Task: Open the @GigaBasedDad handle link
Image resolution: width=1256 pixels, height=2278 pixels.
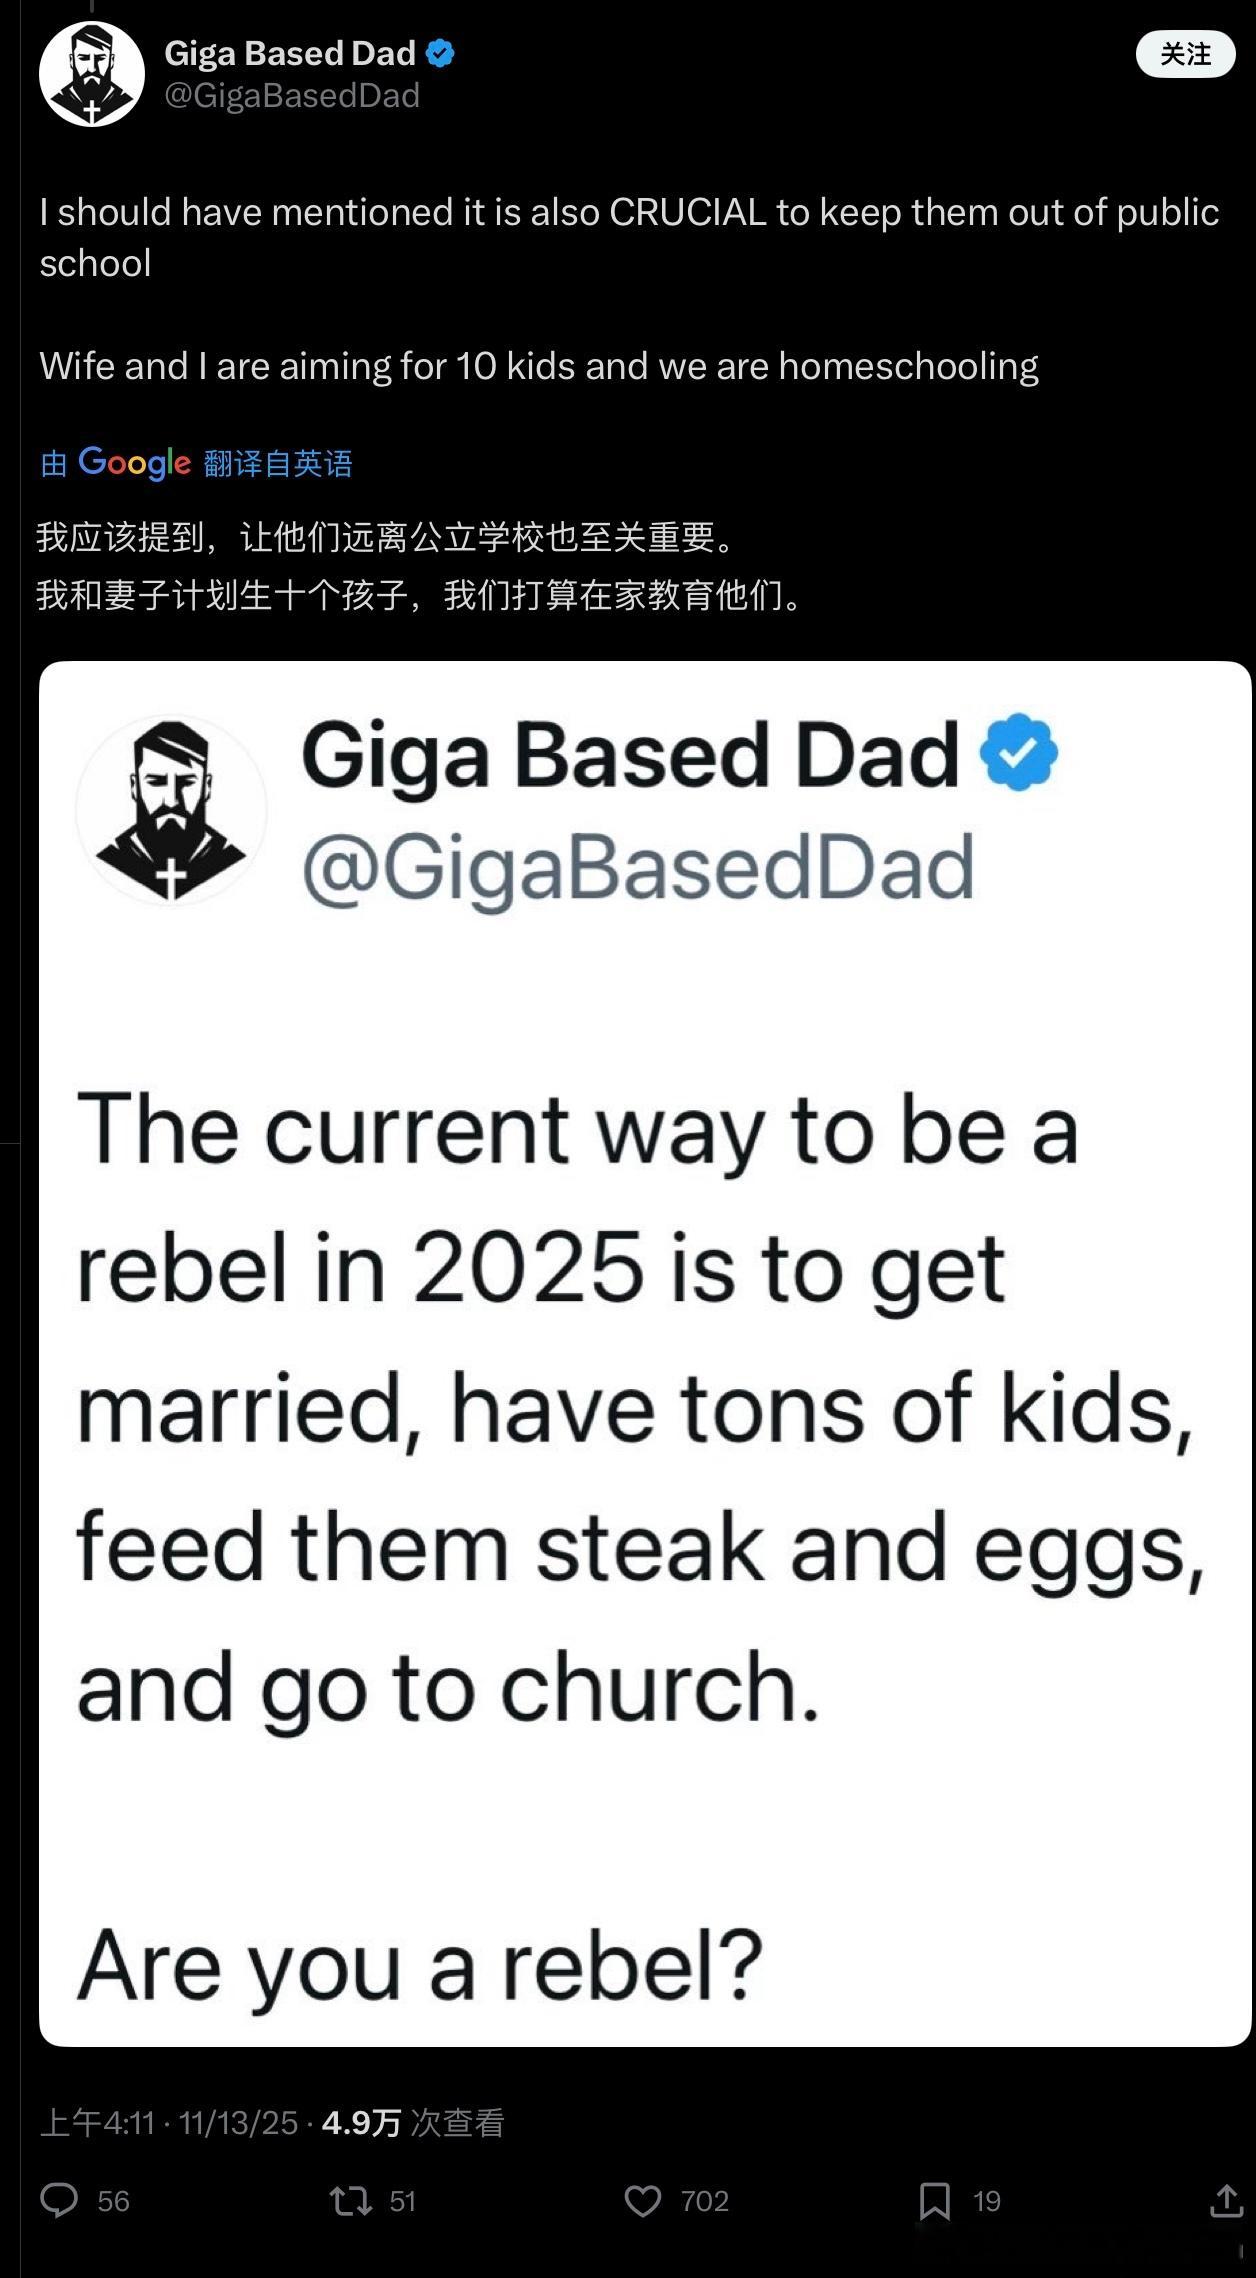Action: 291,96
